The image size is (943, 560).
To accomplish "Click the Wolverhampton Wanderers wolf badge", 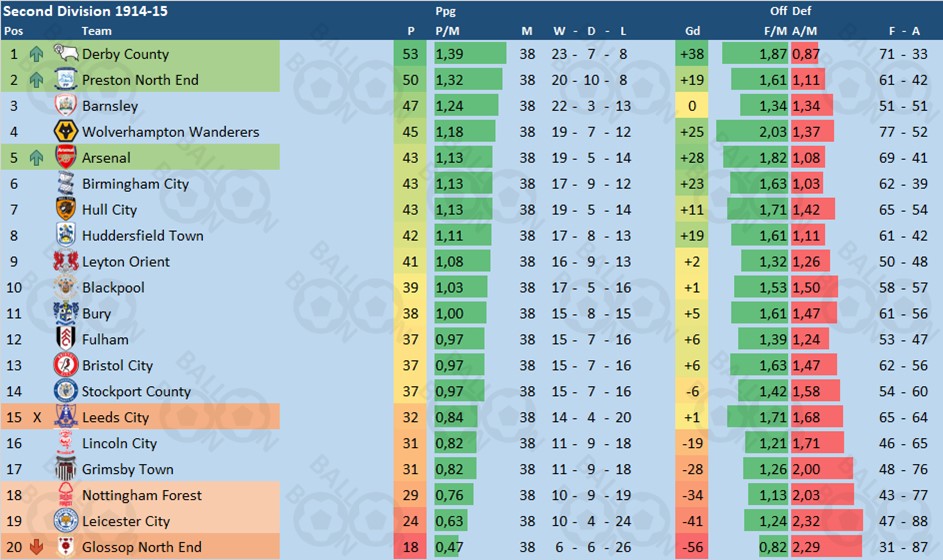I will pos(66,131).
